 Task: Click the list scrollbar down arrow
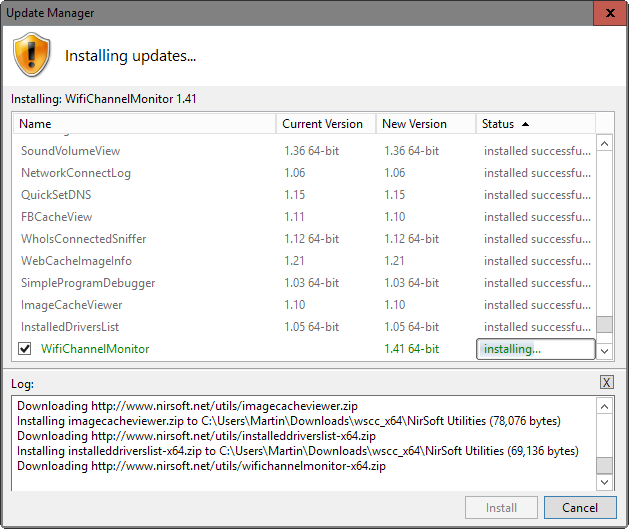[605, 352]
